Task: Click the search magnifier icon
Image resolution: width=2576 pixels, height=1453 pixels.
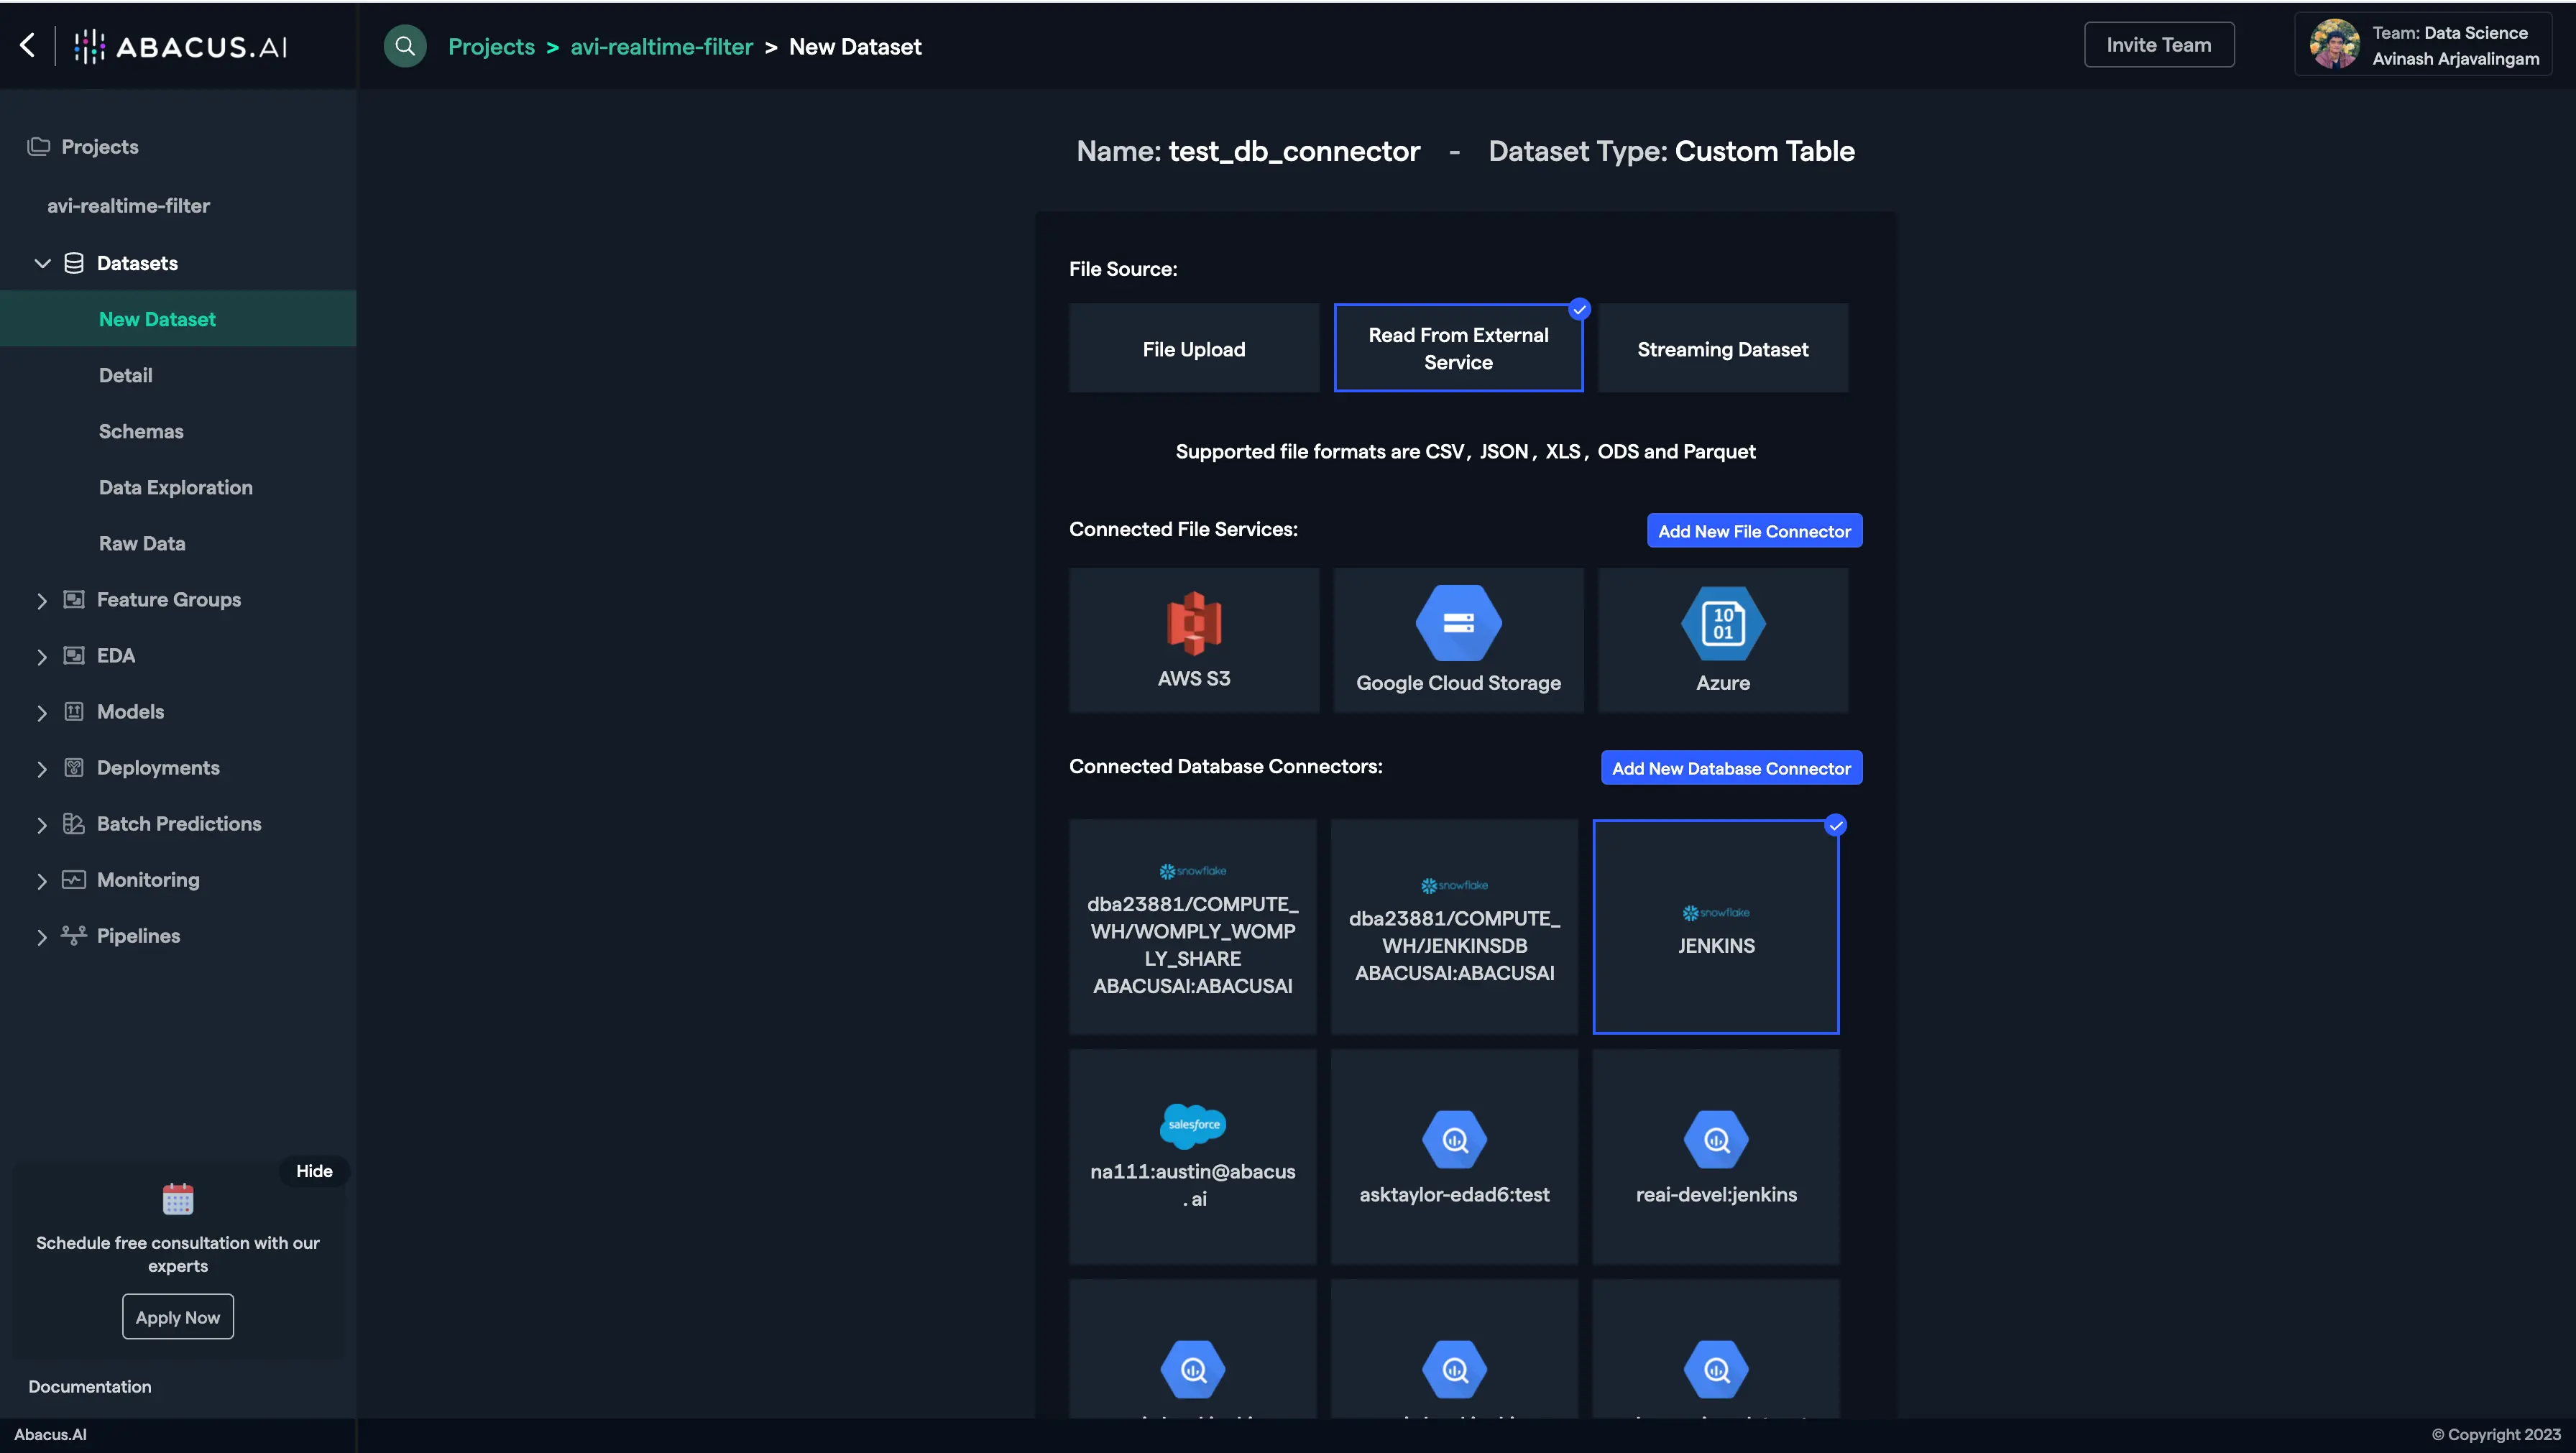Action: (x=405, y=46)
